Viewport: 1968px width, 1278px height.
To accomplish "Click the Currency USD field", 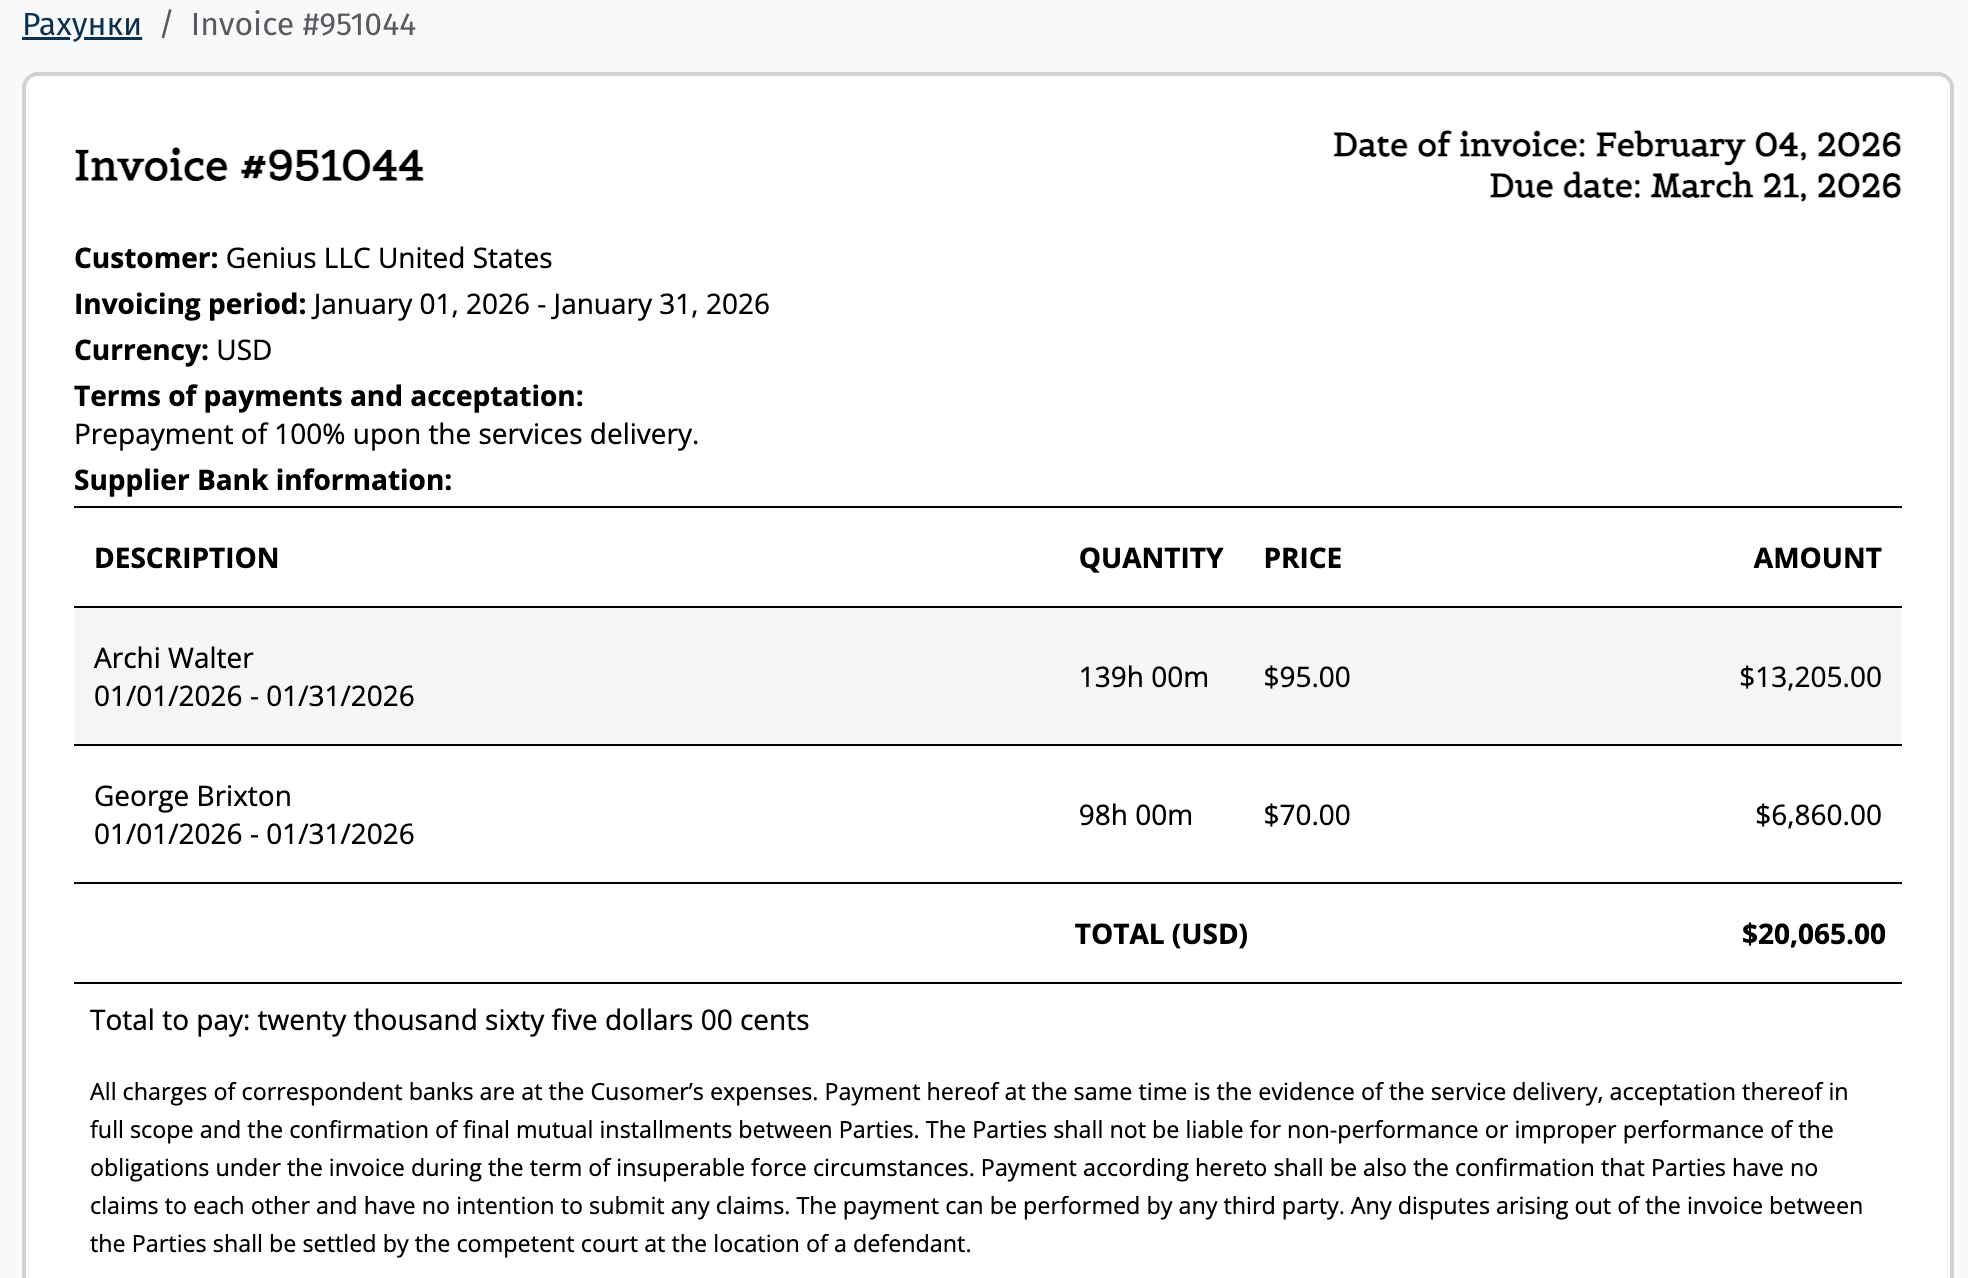I will (173, 350).
